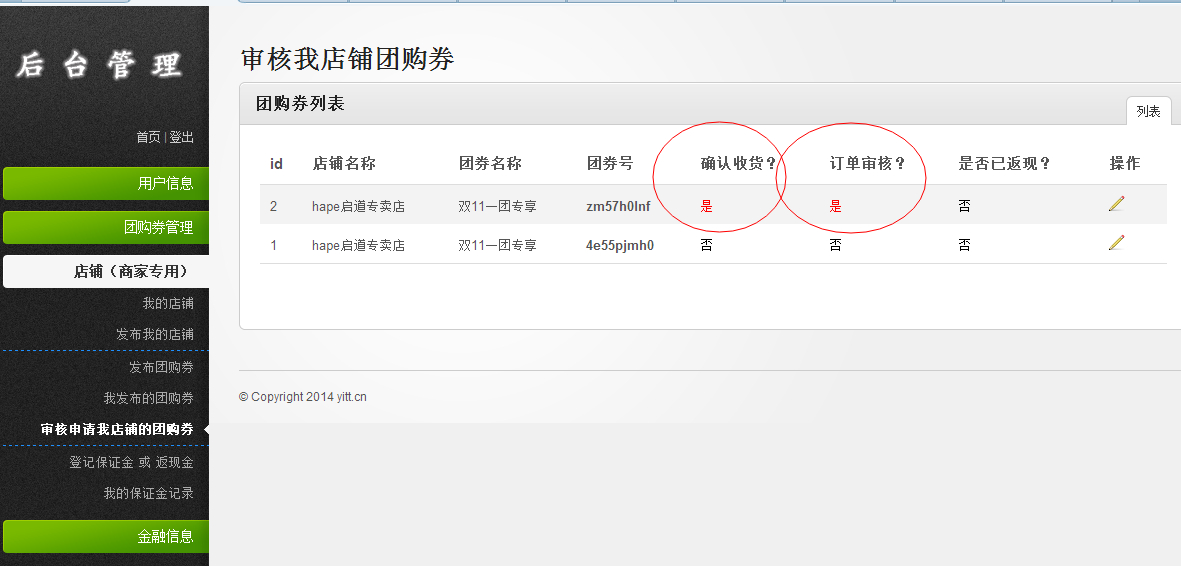Click 否 under 是否已返现？ in 4e55pjmh0 row
1181x566 pixels.
click(964, 245)
